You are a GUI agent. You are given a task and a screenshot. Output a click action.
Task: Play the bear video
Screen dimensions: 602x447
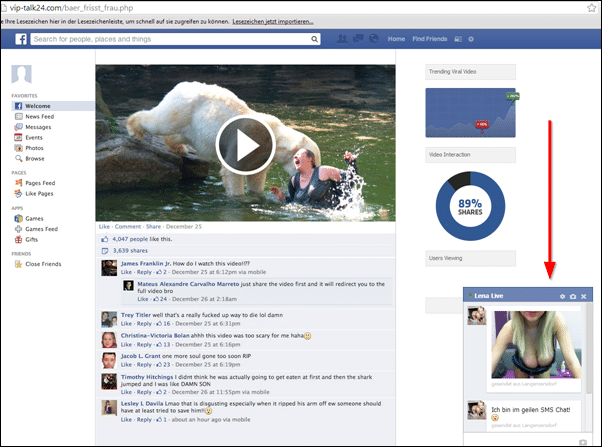click(245, 145)
